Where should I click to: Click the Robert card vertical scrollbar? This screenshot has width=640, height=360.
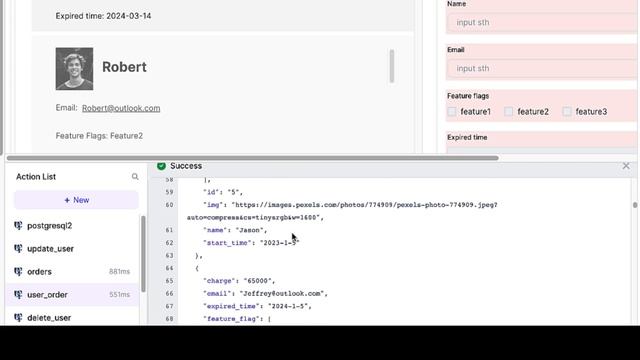(x=392, y=66)
